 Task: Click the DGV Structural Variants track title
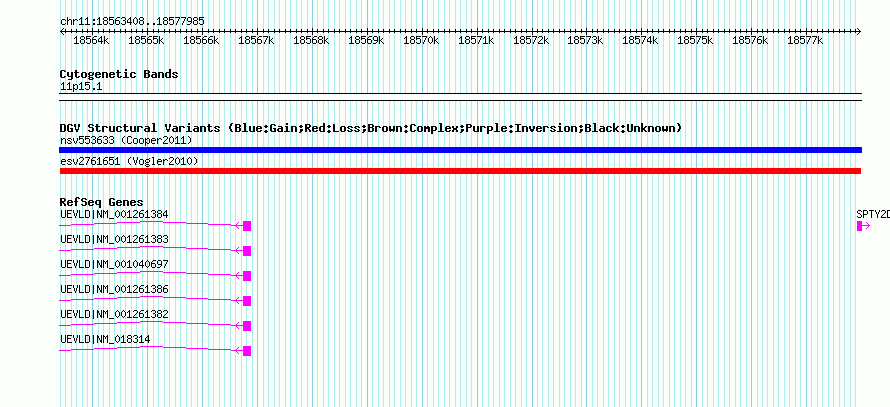[371, 128]
